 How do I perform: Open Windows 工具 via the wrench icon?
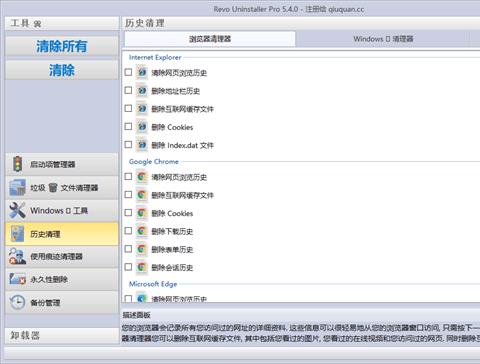tap(17, 210)
